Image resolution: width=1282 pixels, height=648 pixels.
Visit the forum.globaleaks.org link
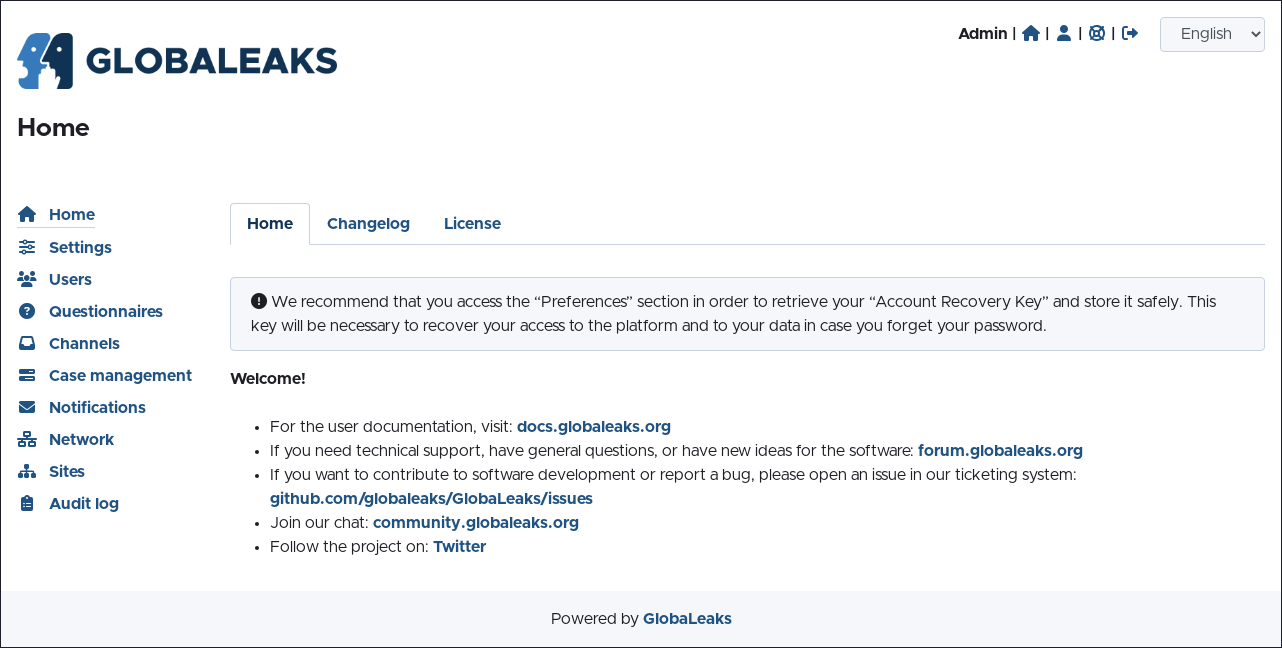[1000, 450]
